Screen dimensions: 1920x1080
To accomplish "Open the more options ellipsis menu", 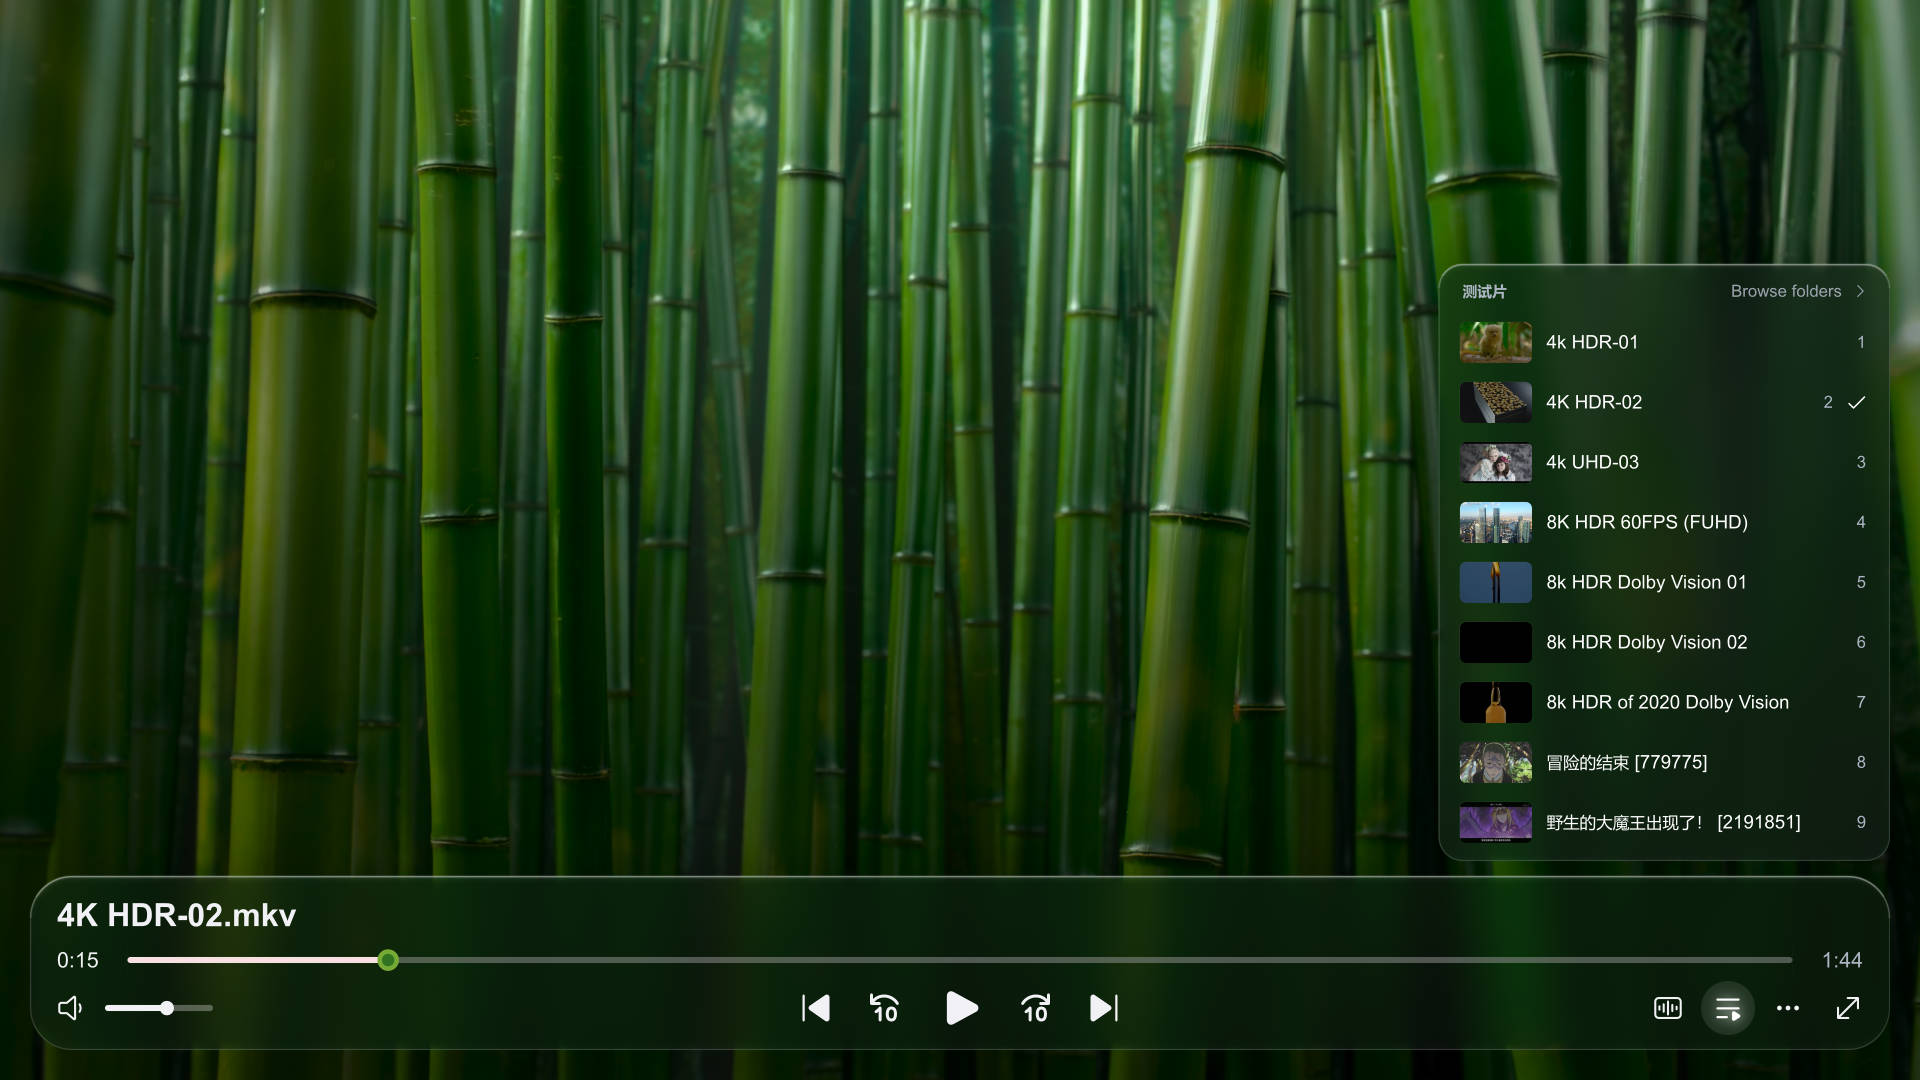I will pos(1788,1008).
